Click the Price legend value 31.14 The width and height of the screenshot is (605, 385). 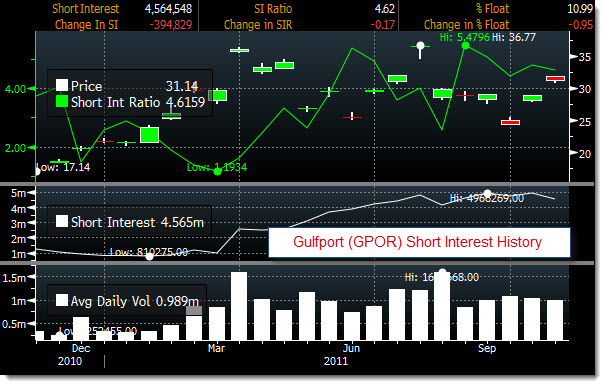pos(182,86)
